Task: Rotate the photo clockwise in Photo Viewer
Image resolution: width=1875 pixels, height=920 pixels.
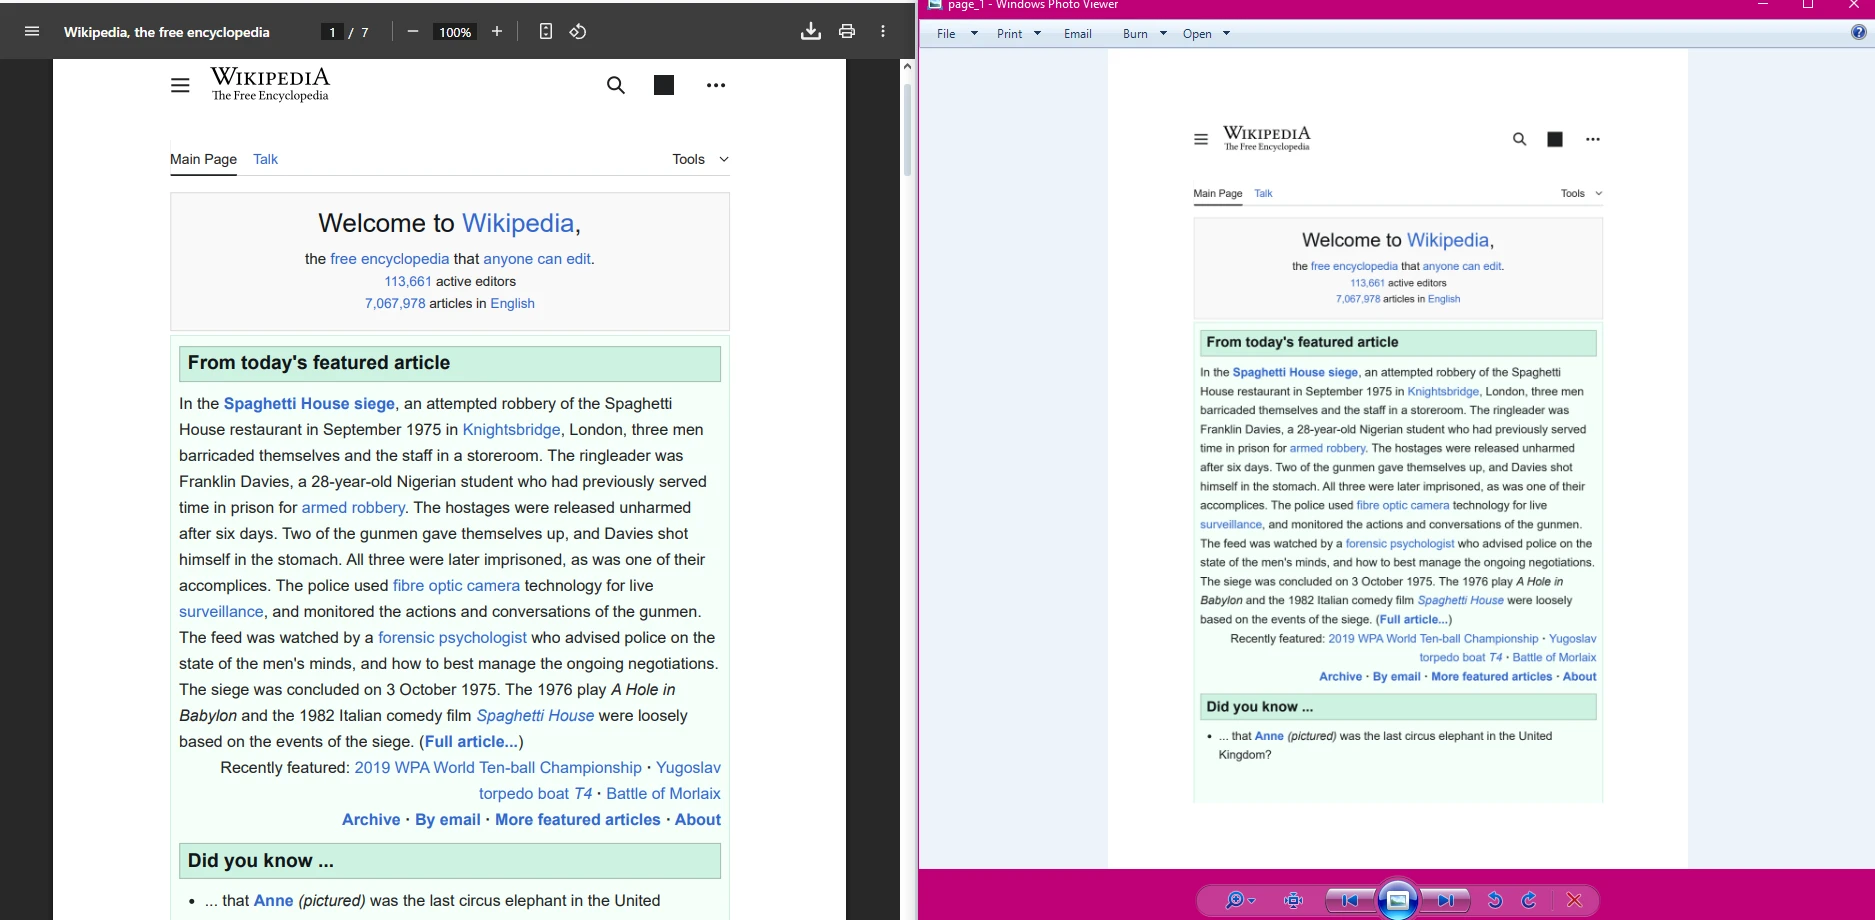Action: coord(1528,900)
